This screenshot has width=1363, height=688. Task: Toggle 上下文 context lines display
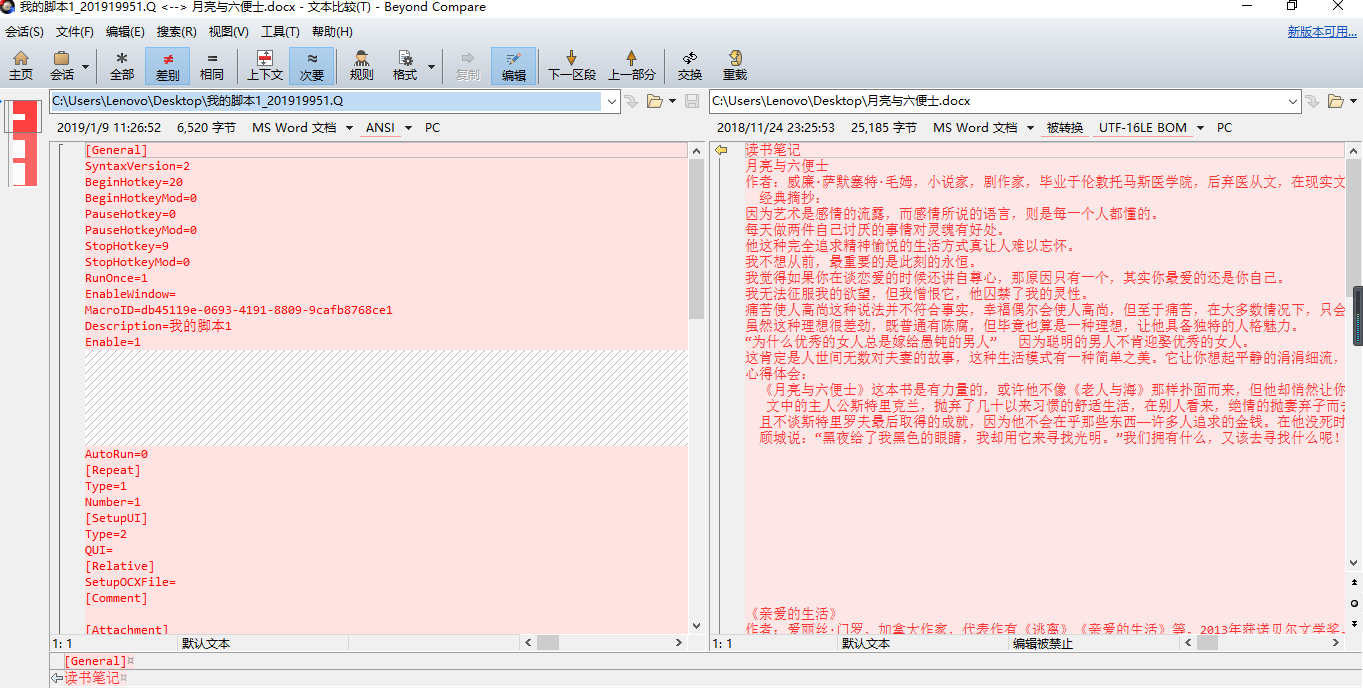(265, 65)
